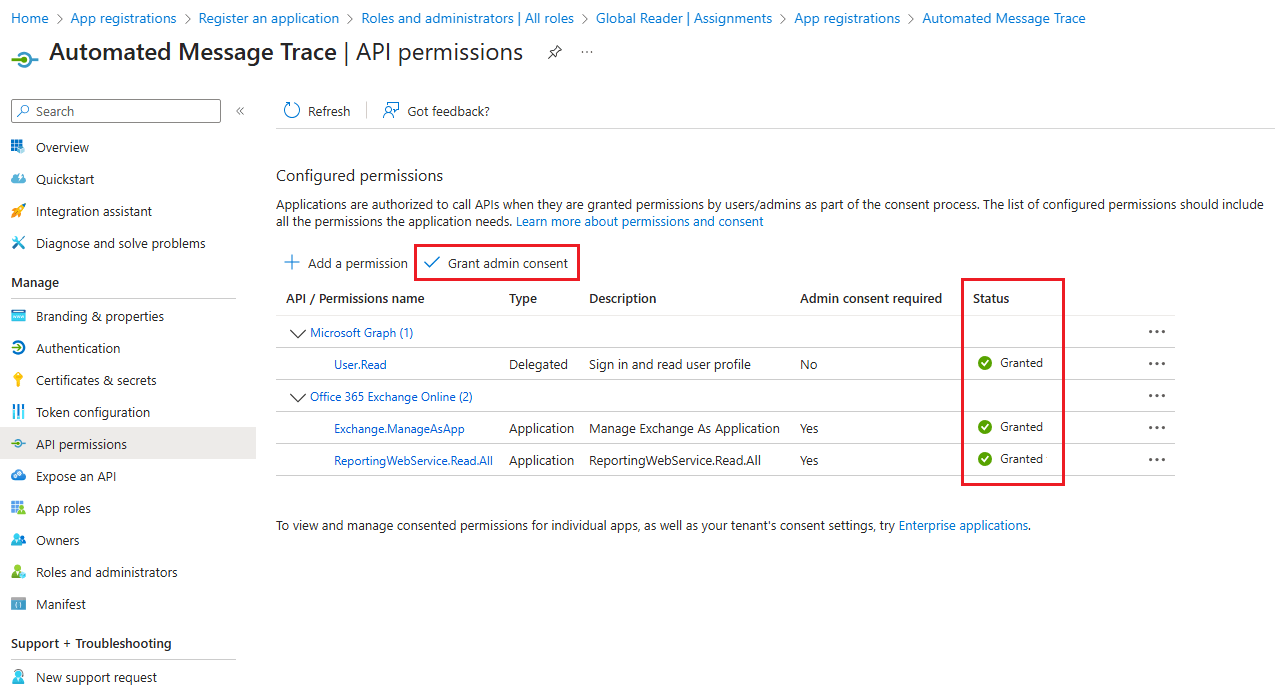
Task: Collapse the Microsoft Graph (1) group chevron
Action: tap(297, 333)
